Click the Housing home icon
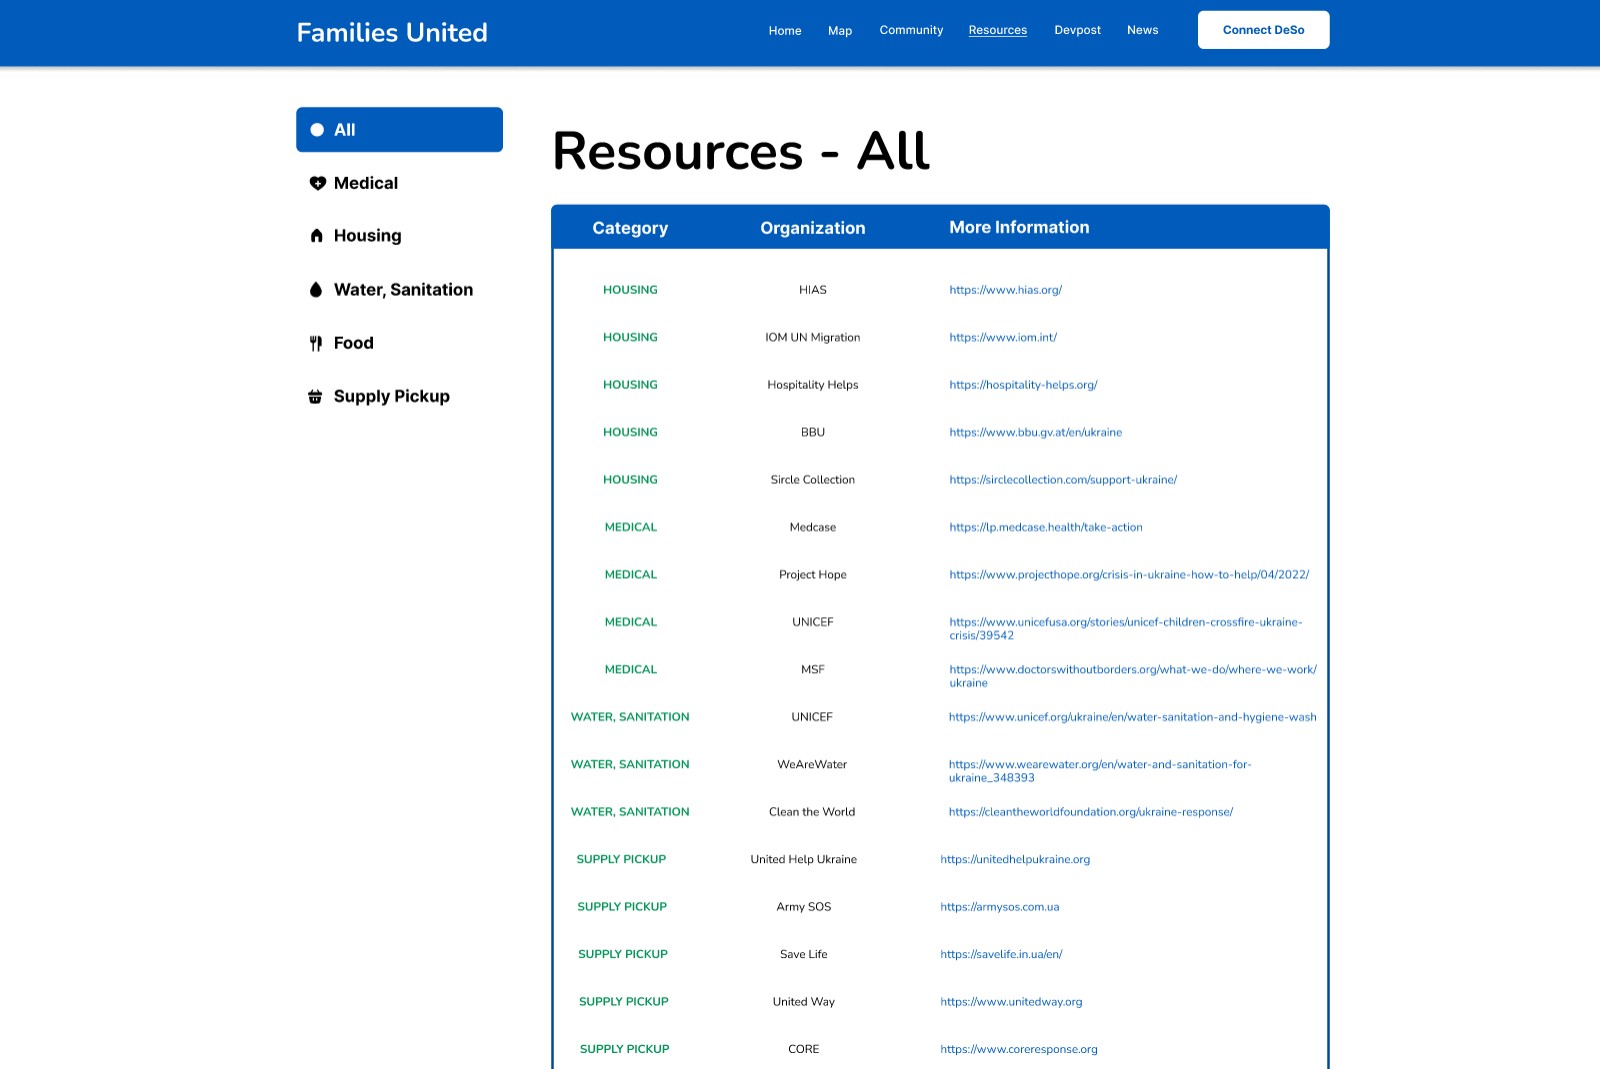1600x1069 pixels. (316, 235)
